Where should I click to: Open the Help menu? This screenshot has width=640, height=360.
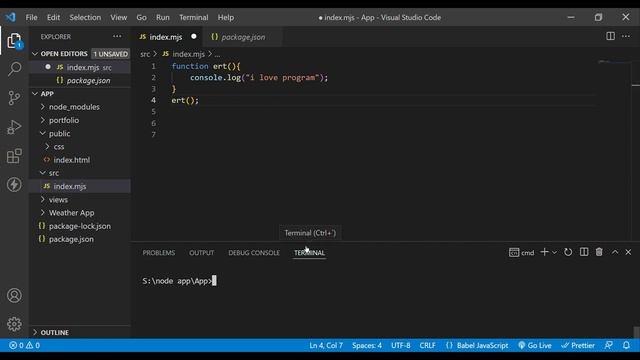(225, 18)
